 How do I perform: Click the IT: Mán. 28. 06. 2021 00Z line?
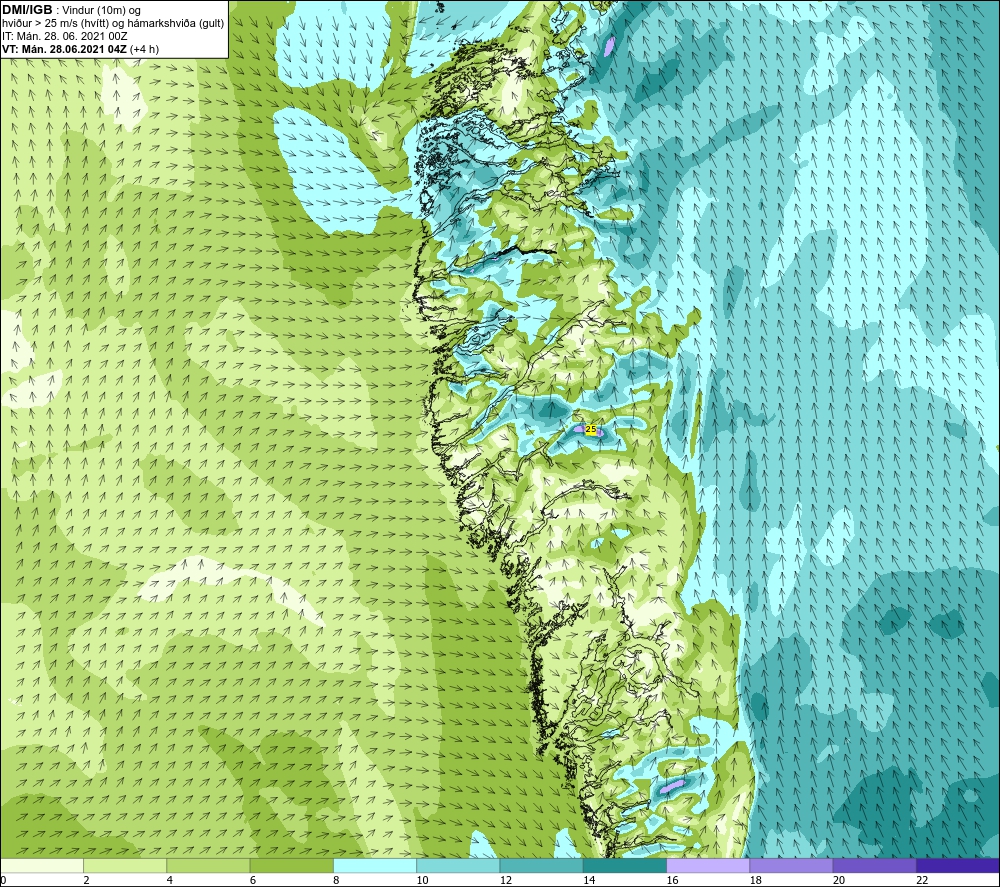click(64, 36)
